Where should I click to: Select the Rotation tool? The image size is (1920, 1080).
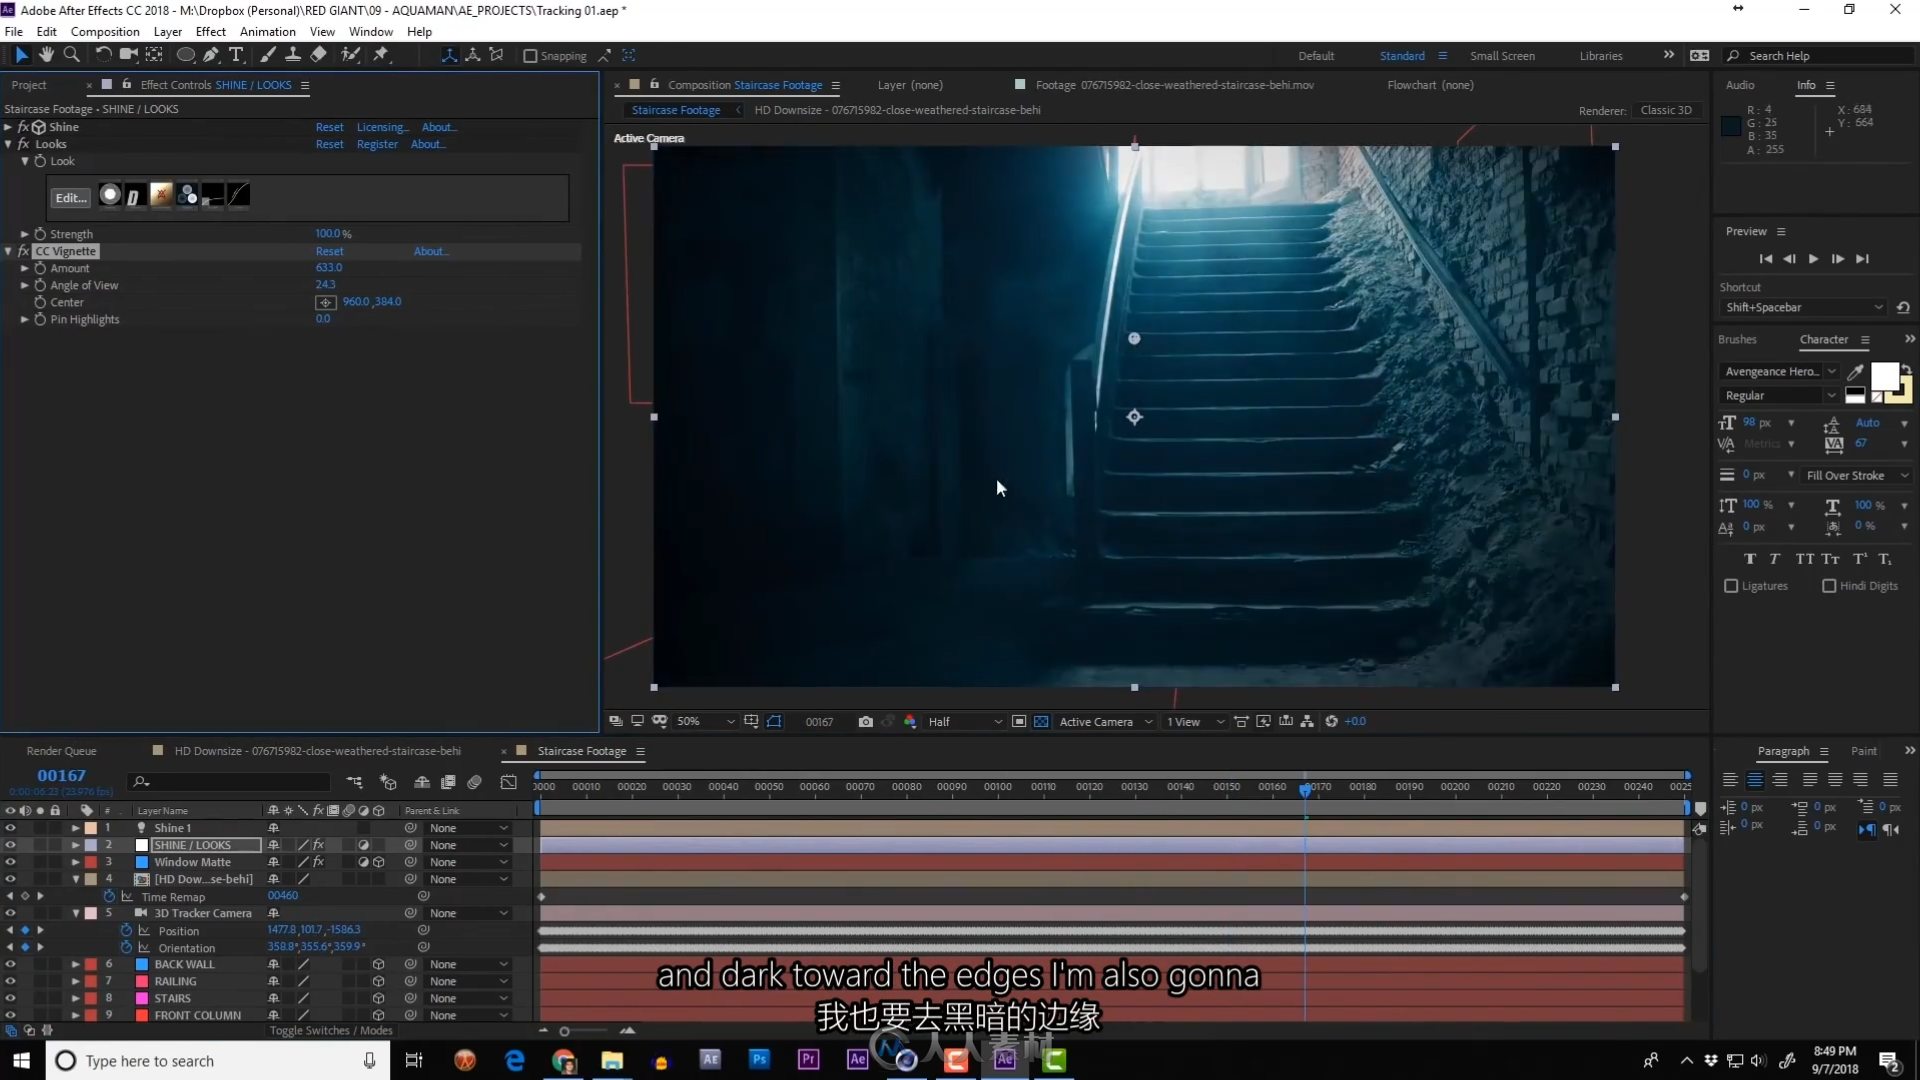coord(103,55)
